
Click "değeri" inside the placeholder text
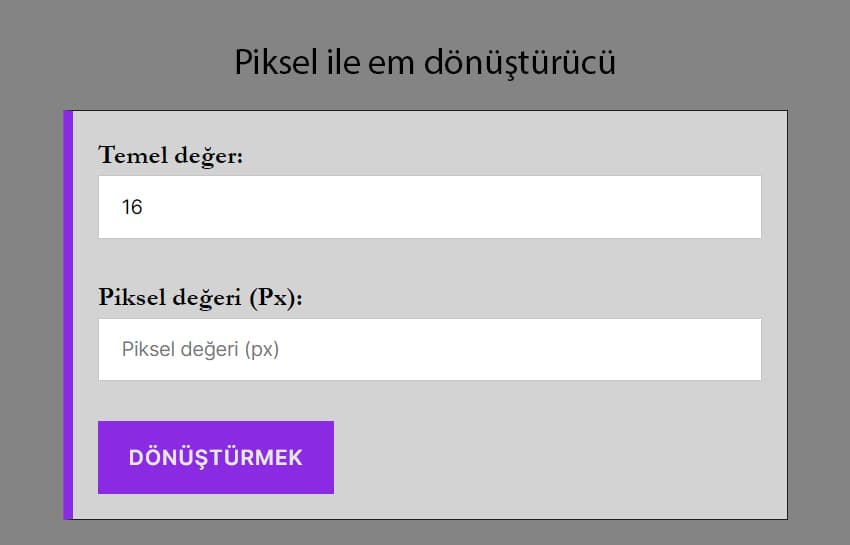(212, 350)
